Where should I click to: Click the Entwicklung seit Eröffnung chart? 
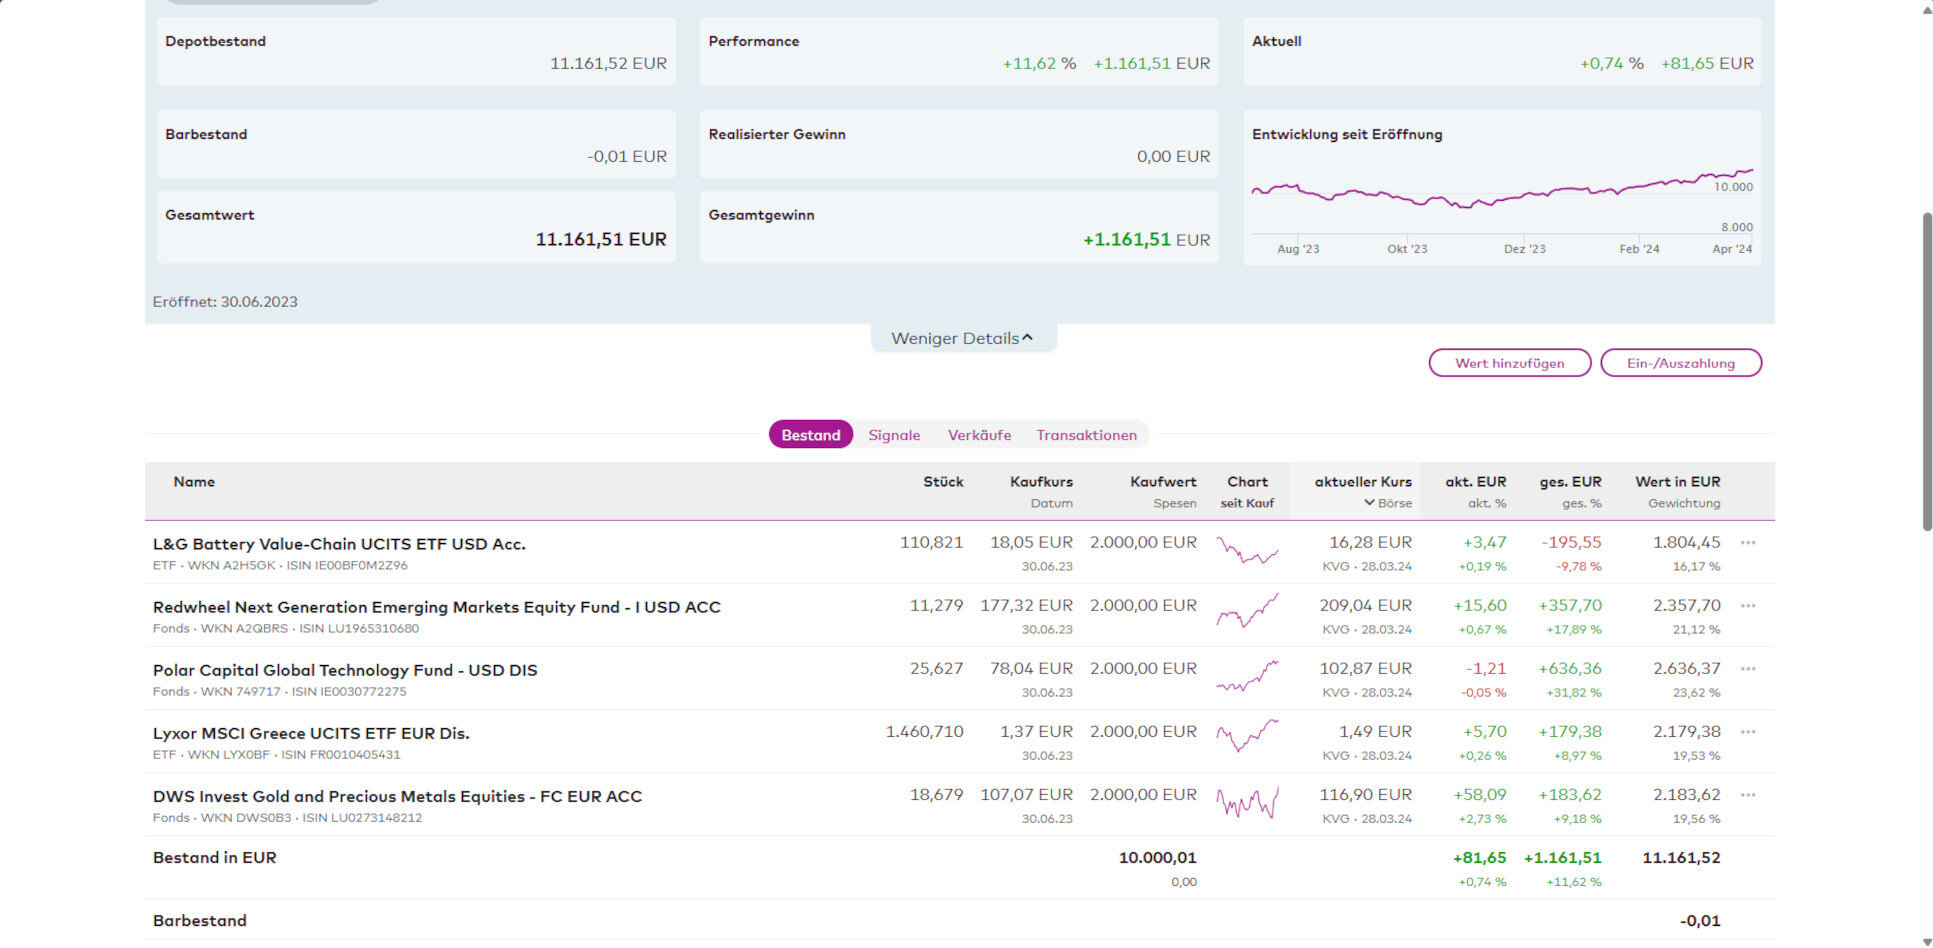coord(1501,200)
